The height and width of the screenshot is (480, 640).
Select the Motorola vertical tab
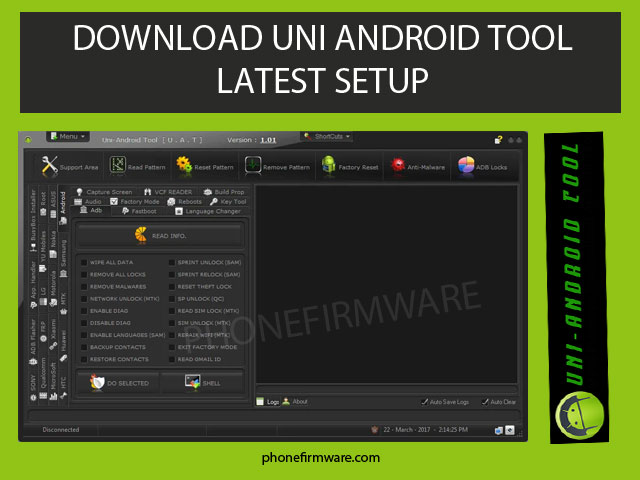(x=53, y=288)
